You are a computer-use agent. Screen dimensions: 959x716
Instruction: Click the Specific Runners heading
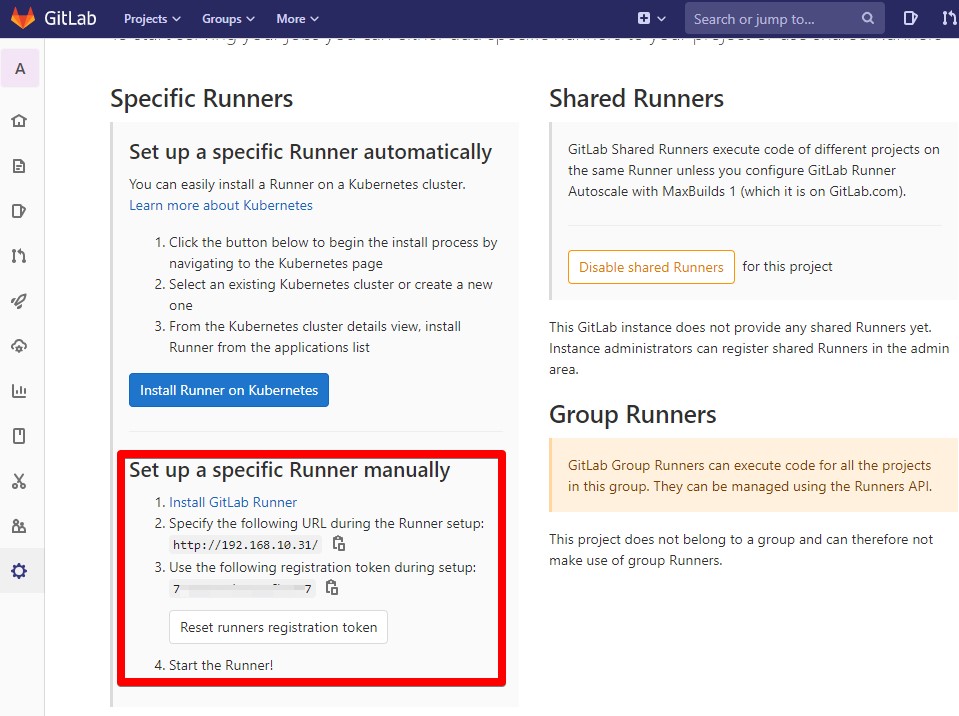[x=202, y=98]
